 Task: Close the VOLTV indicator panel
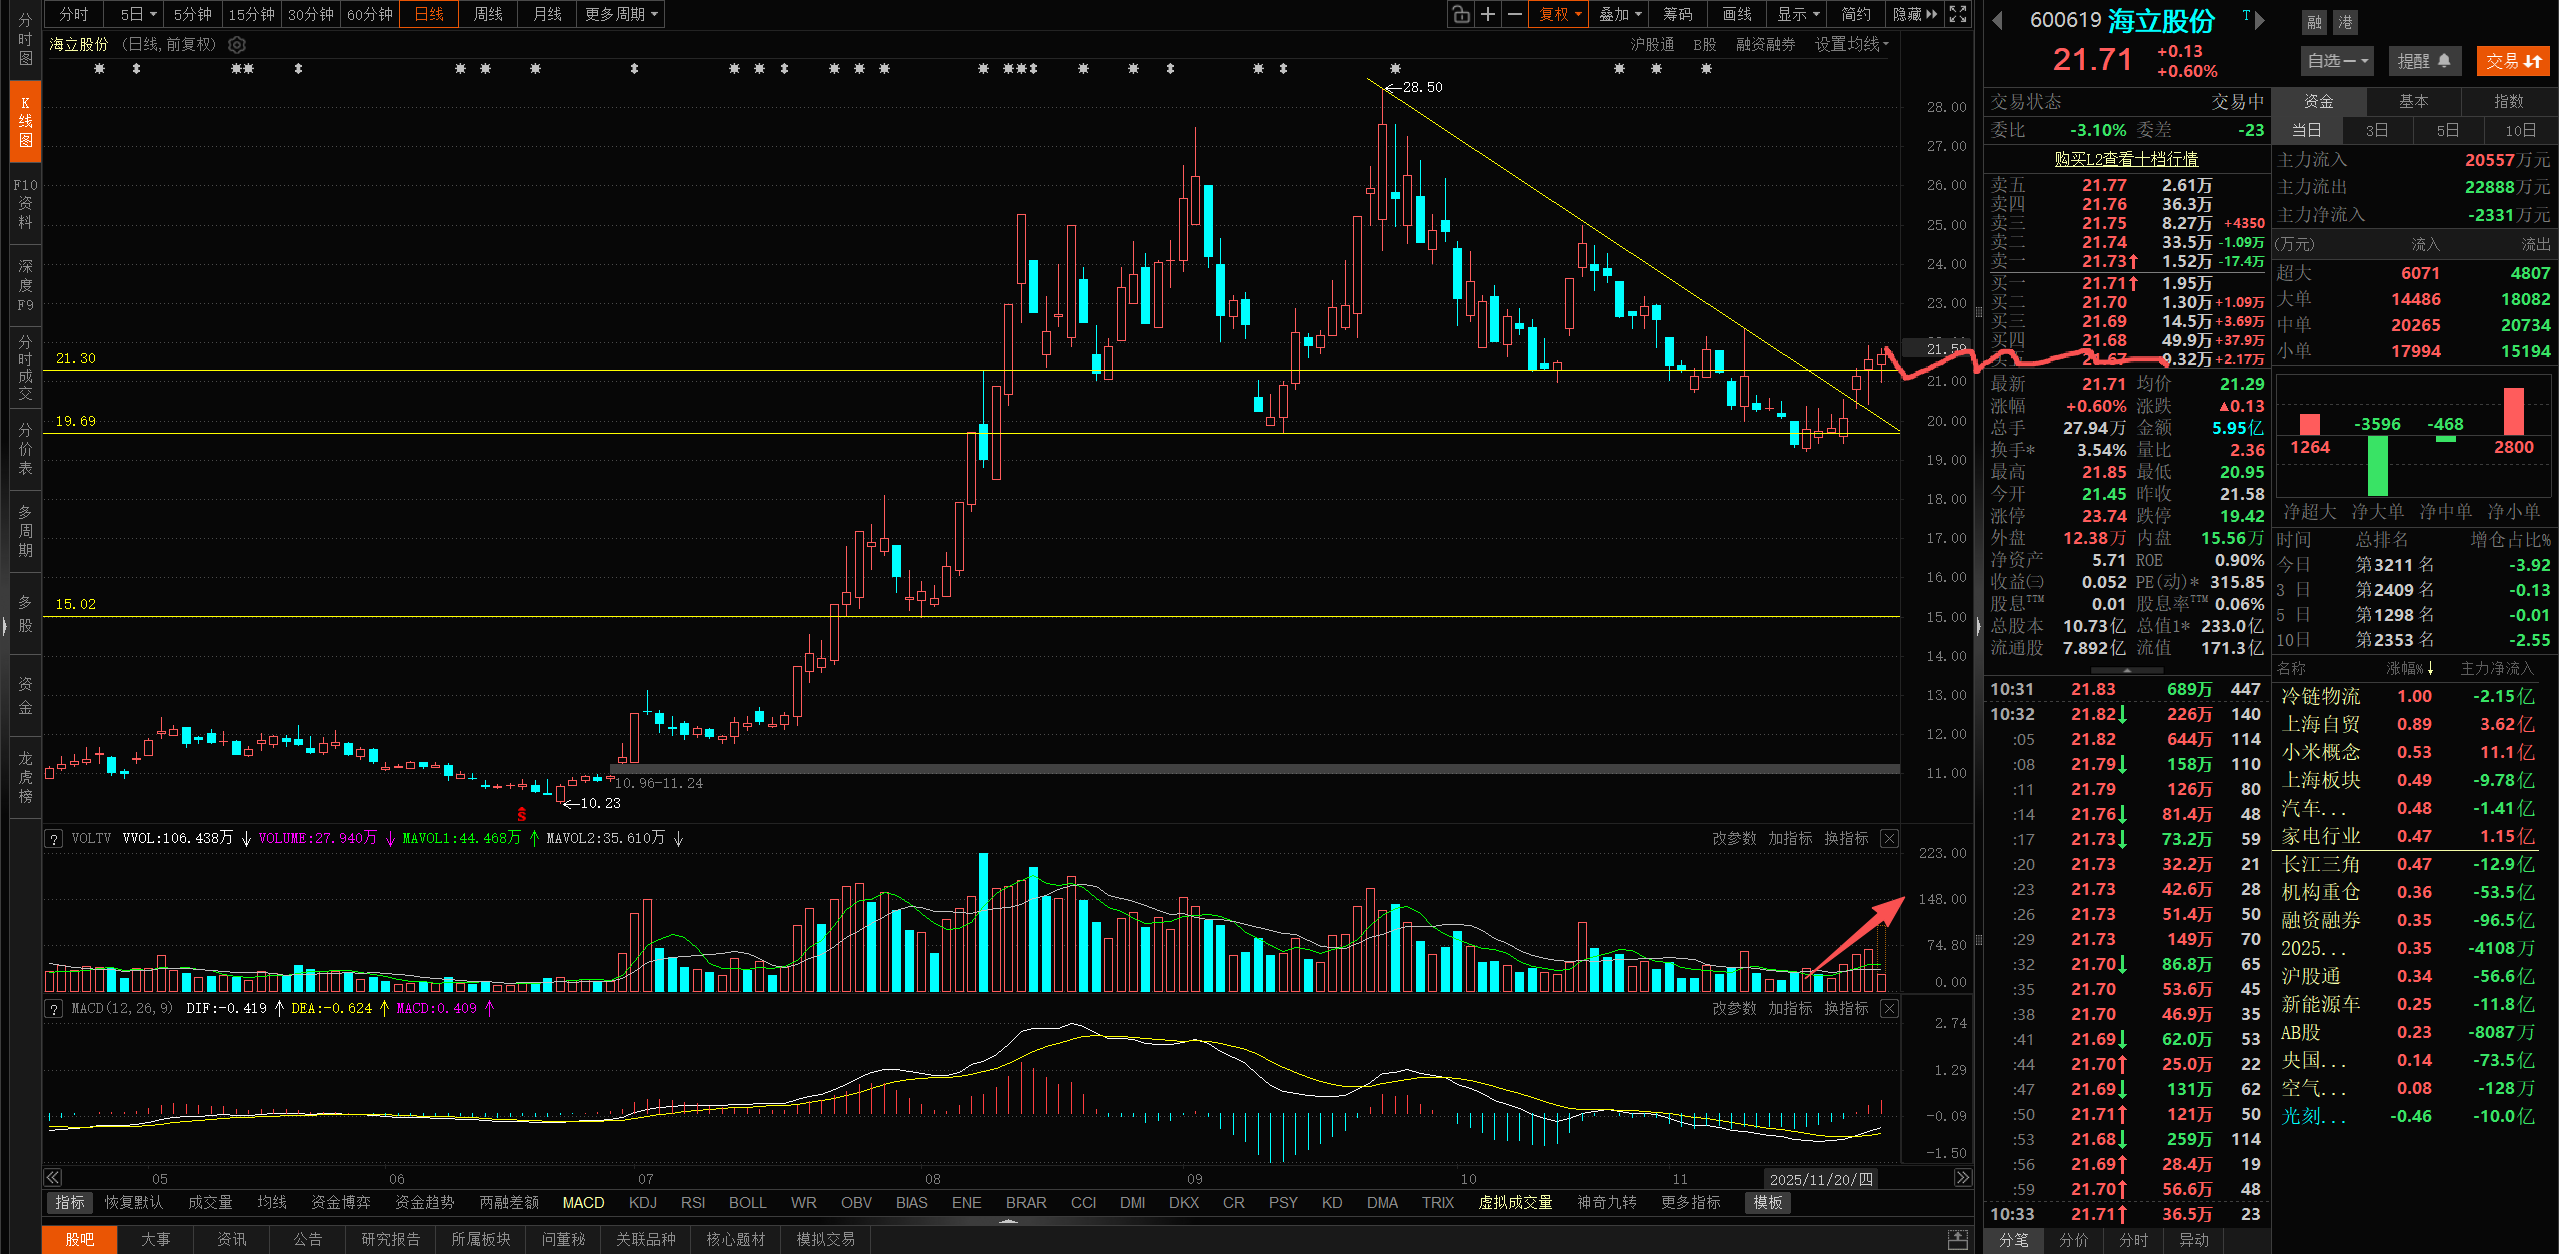(x=1889, y=838)
